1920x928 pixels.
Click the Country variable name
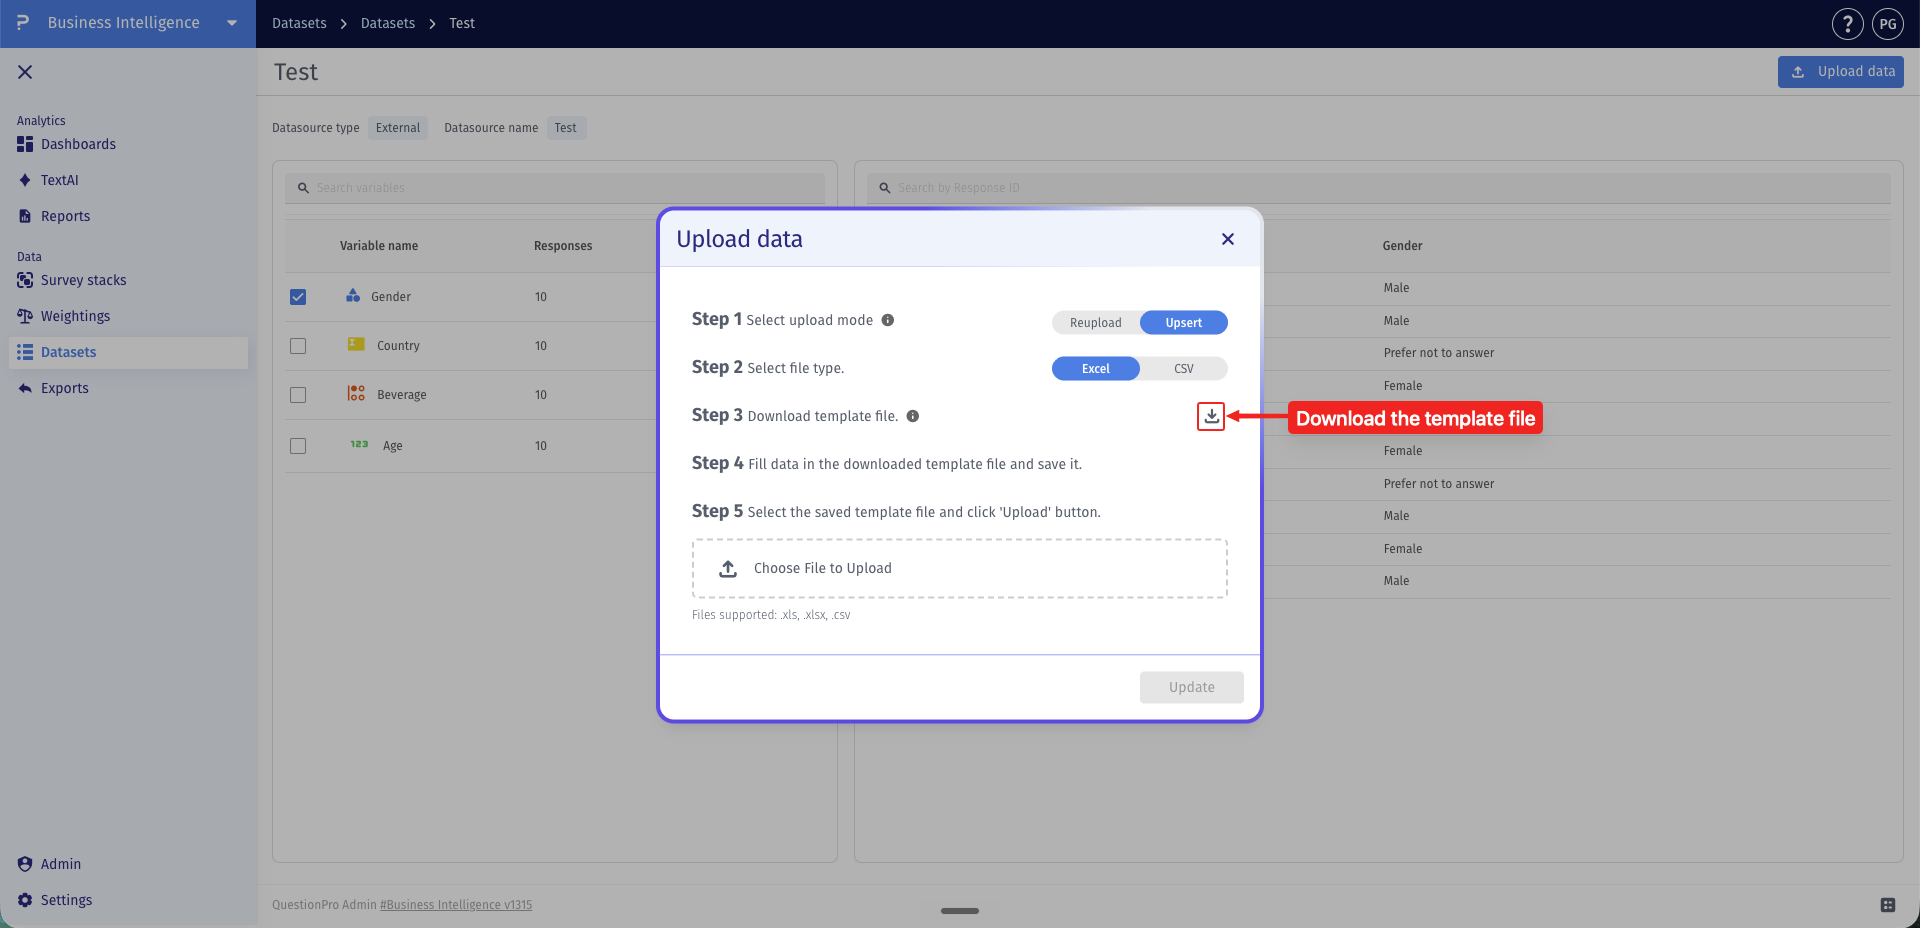pos(398,346)
